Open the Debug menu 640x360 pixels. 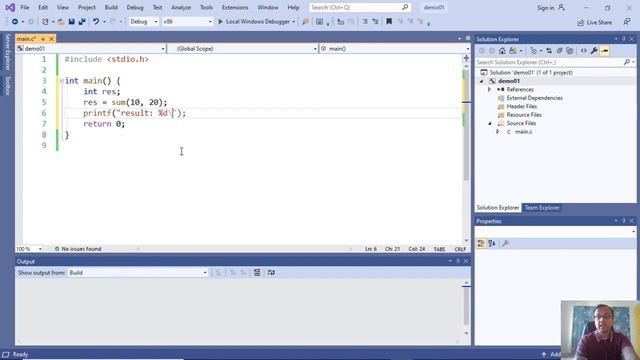pos(135,8)
